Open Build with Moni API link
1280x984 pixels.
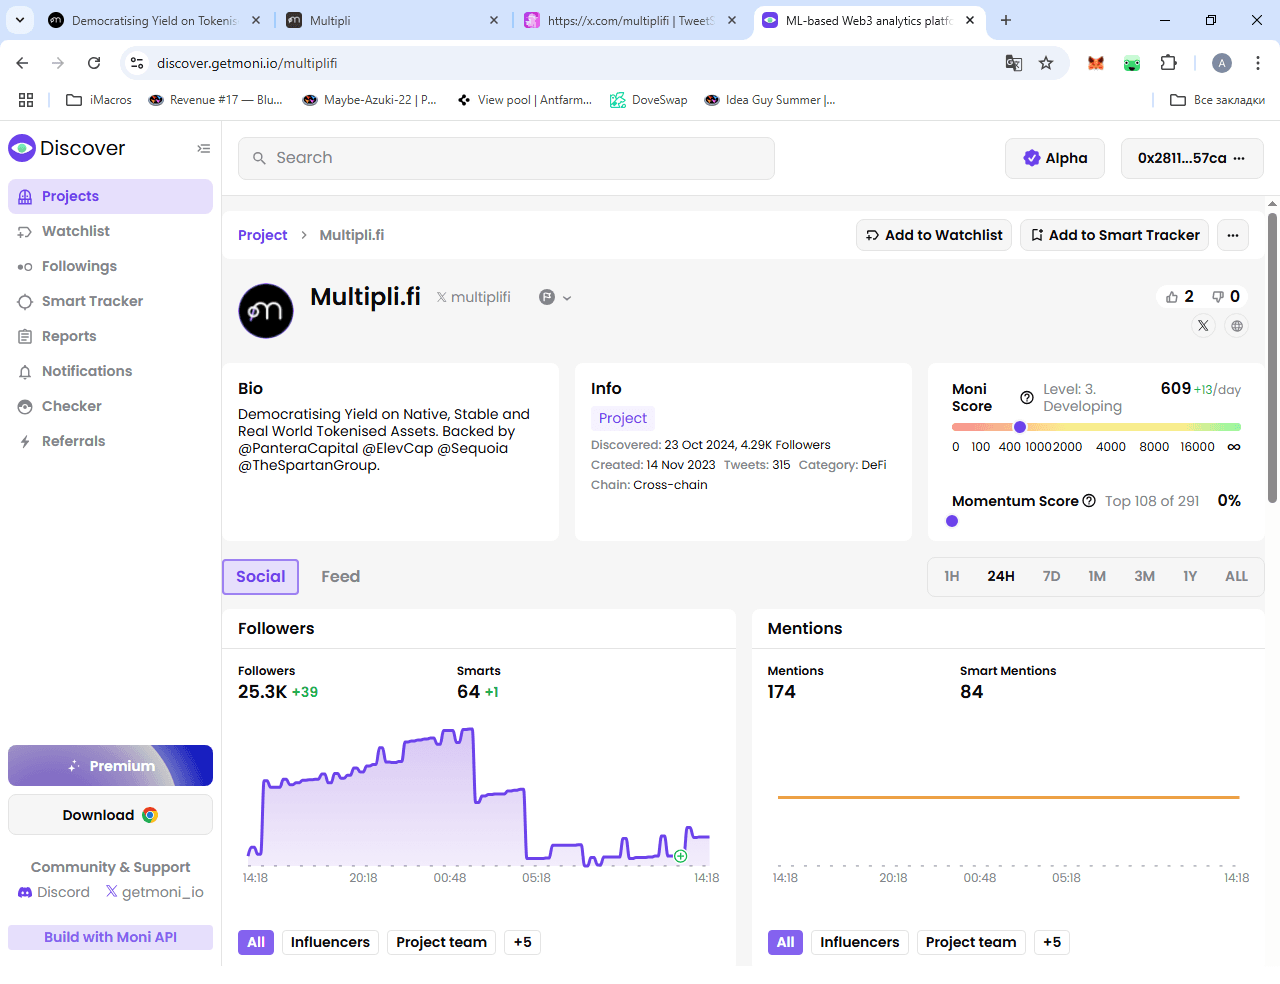[110, 937]
